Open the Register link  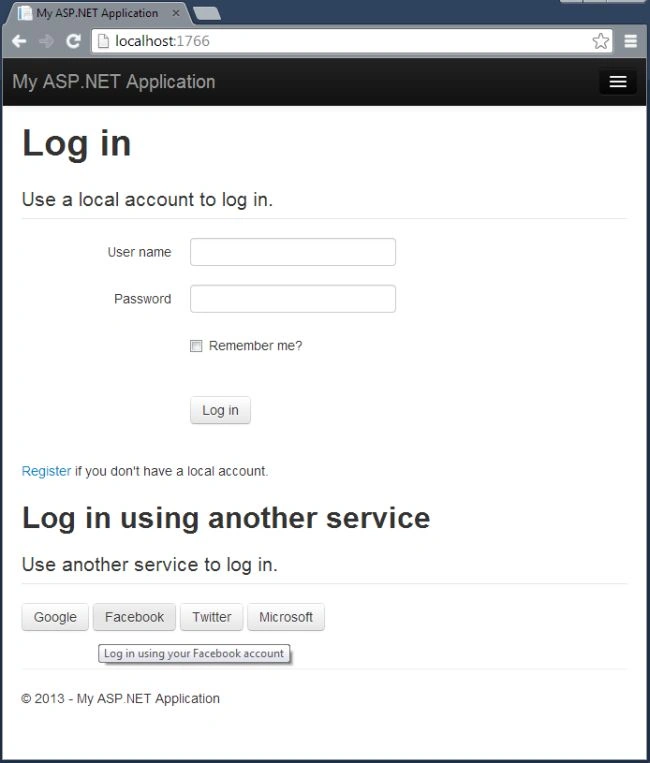(46, 471)
